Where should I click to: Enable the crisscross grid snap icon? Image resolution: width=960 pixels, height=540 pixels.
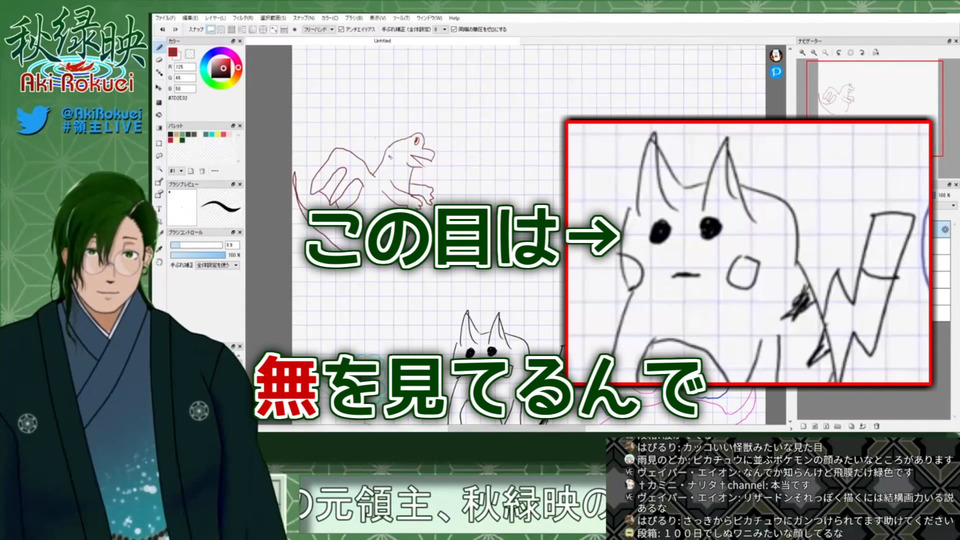pyautogui.click(x=231, y=29)
